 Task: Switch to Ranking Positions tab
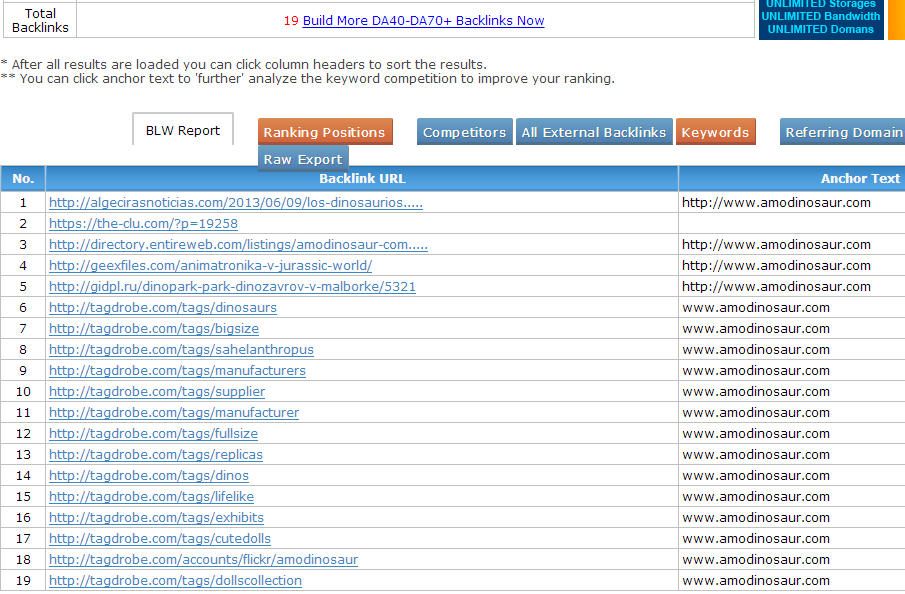point(325,132)
